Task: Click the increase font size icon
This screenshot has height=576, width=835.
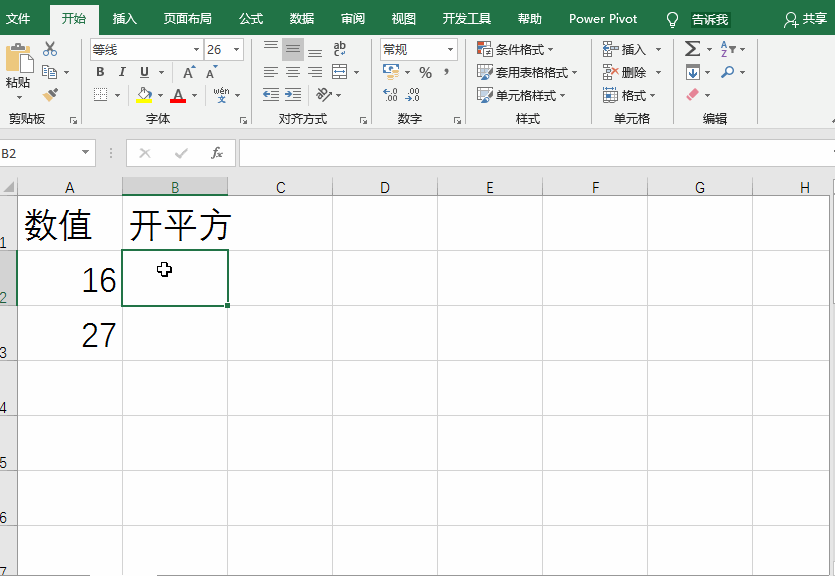Action: 188,73
